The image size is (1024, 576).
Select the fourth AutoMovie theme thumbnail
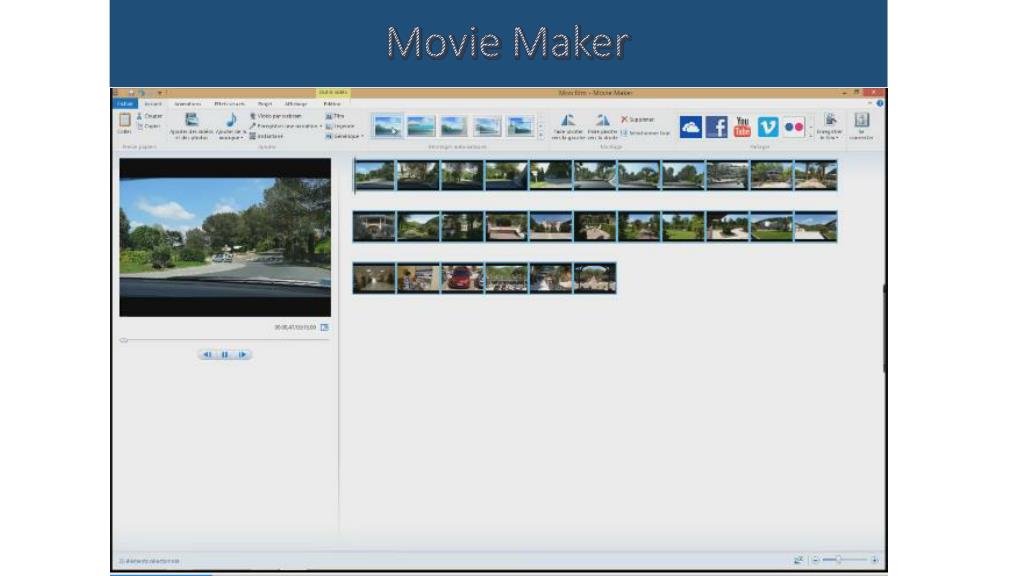[x=487, y=126]
